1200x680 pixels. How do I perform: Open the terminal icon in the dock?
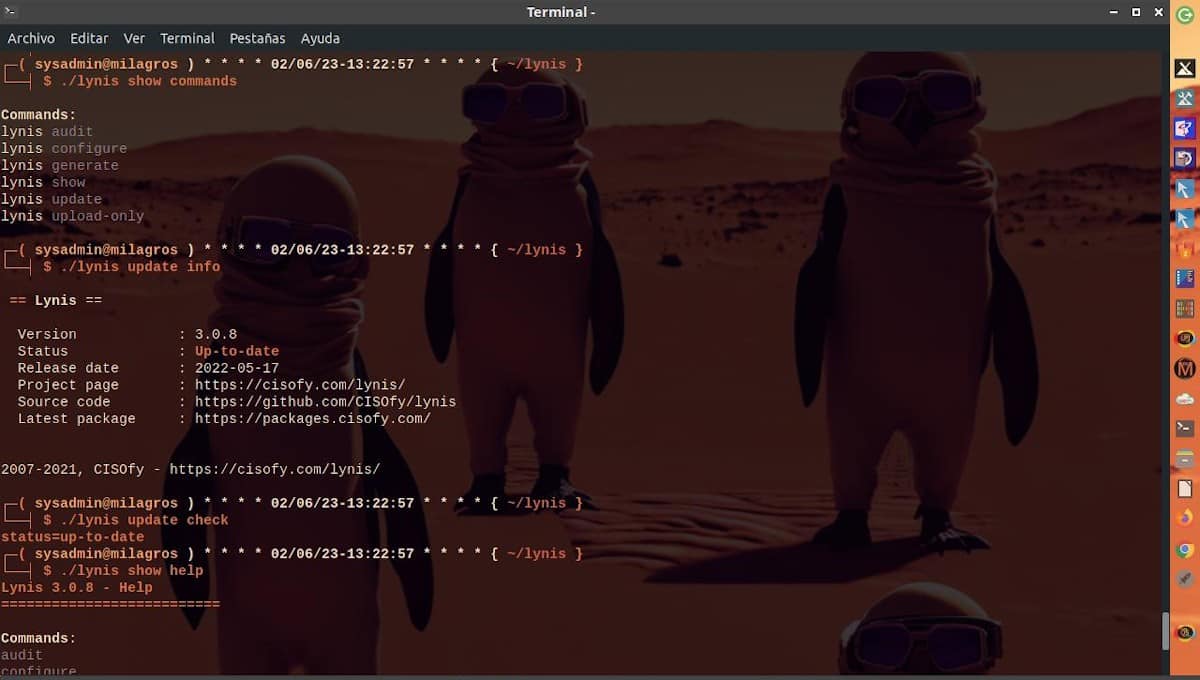tap(1185, 428)
